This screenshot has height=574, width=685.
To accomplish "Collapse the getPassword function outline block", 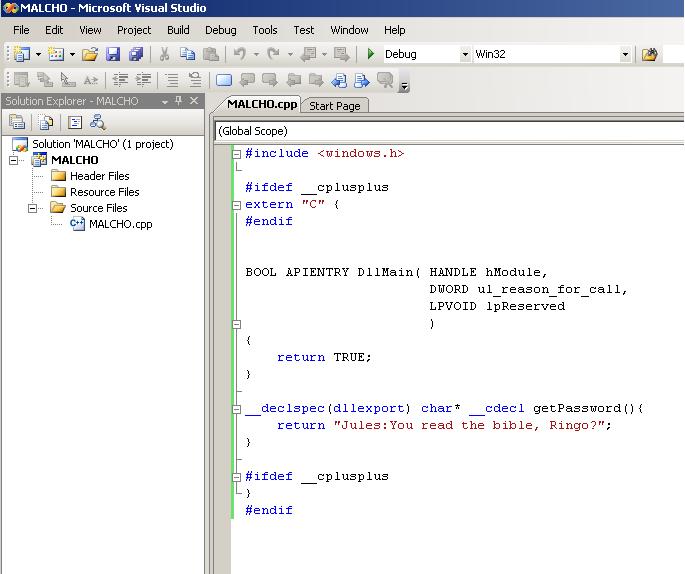I will click(x=237, y=408).
